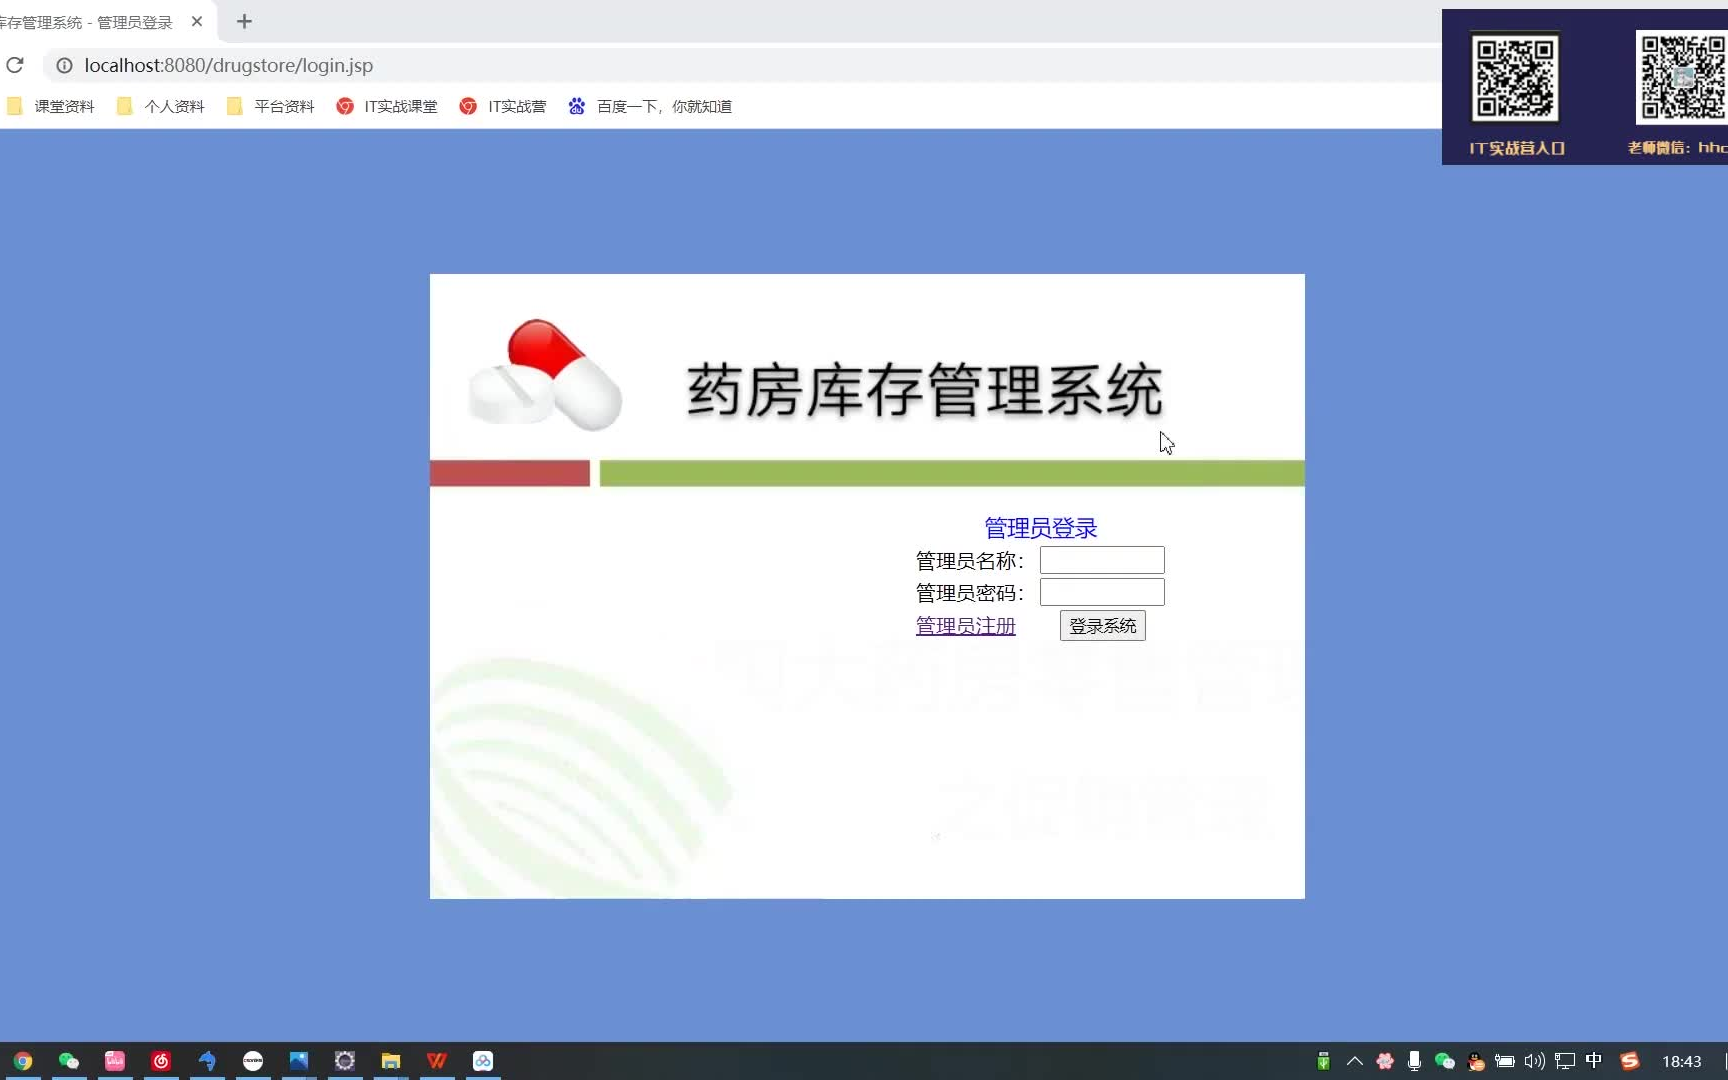1728x1080 pixels.
Task: Toggle the Chinese input mode indicator
Action: [x=1593, y=1060]
